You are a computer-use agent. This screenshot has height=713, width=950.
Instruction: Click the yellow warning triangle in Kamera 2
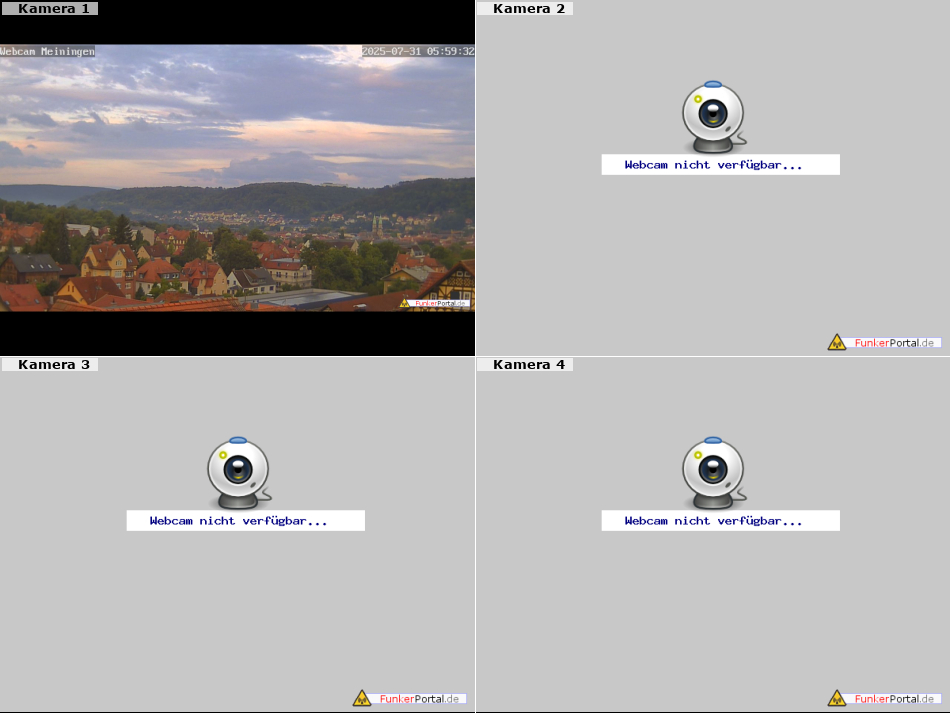(x=837, y=342)
